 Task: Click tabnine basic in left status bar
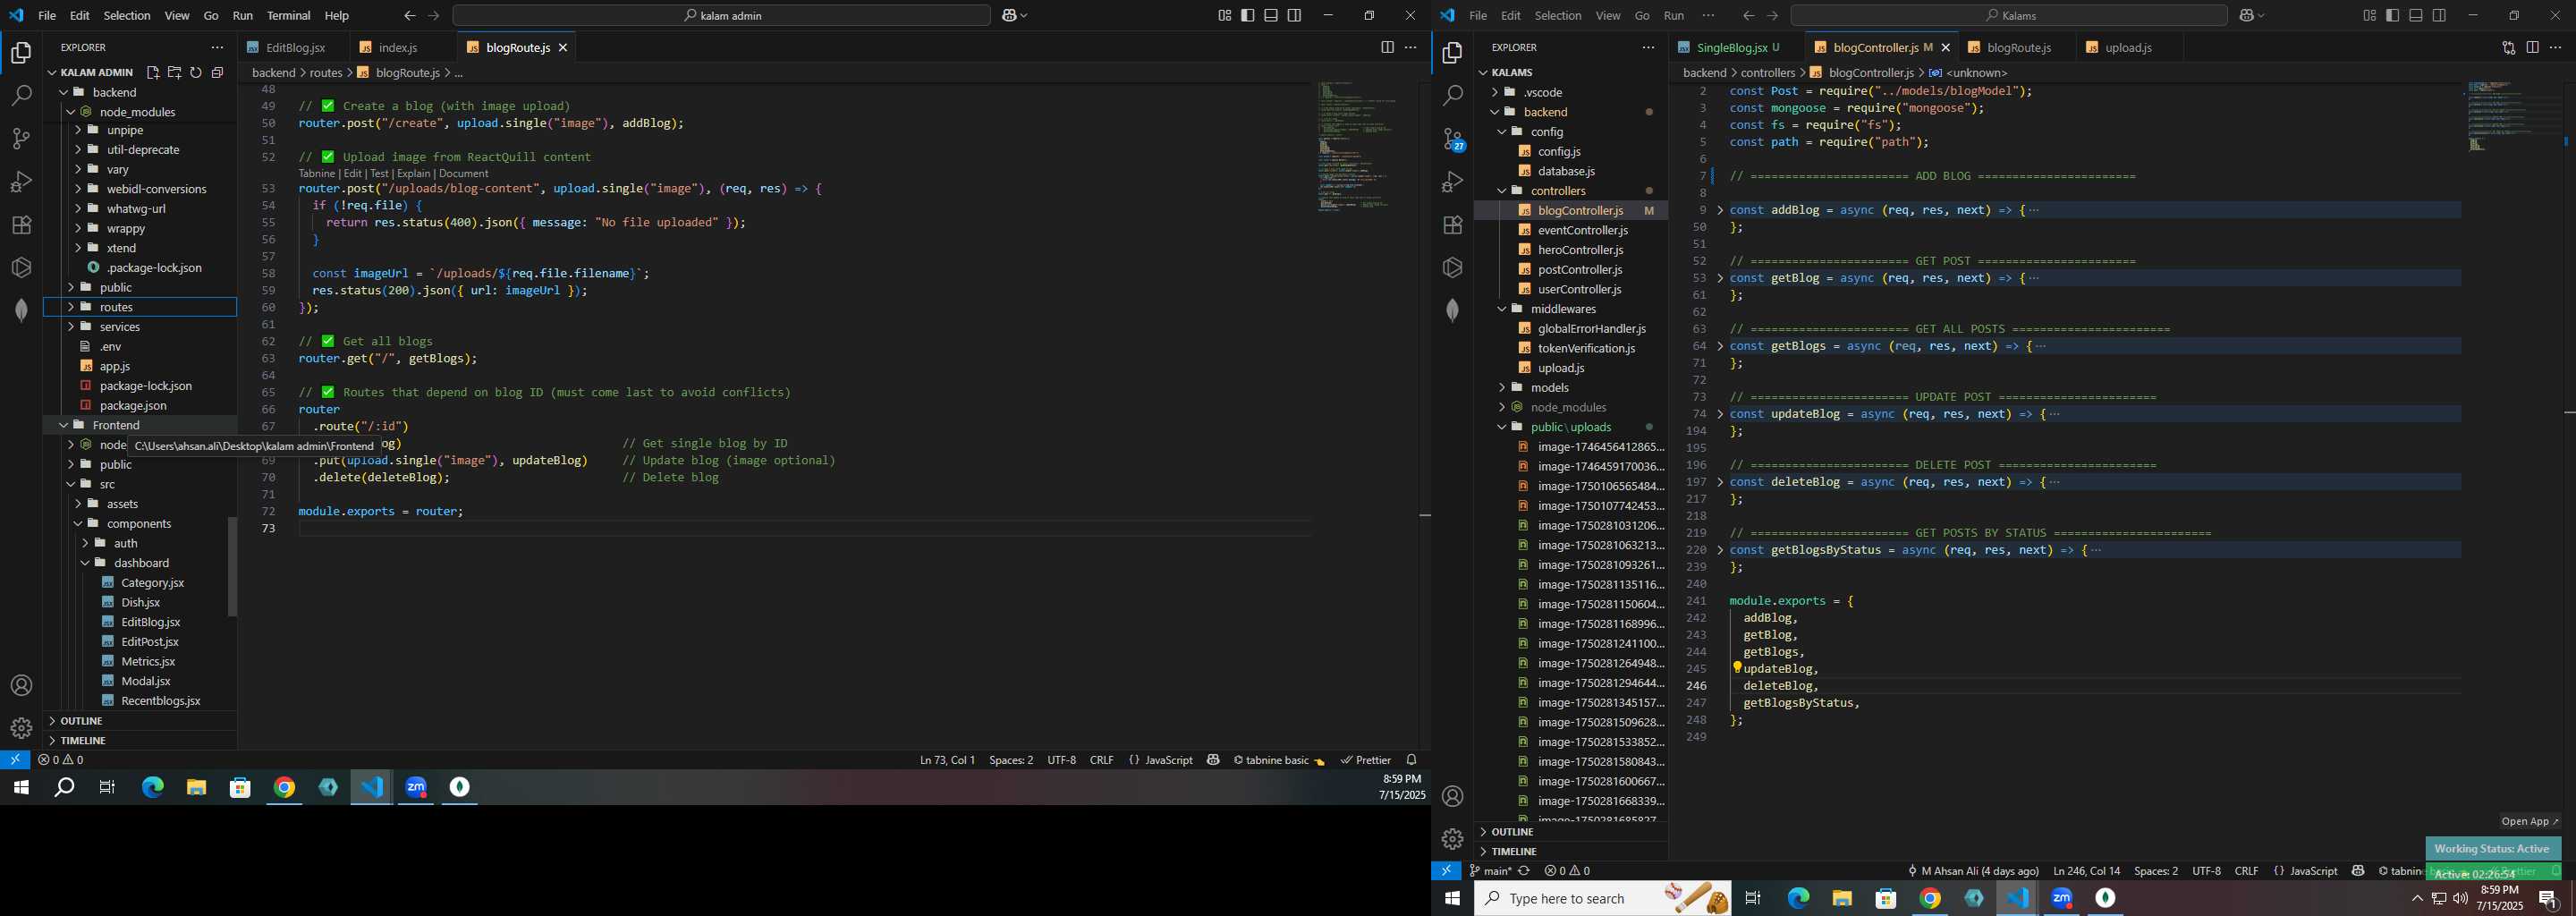click(x=1279, y=760)
